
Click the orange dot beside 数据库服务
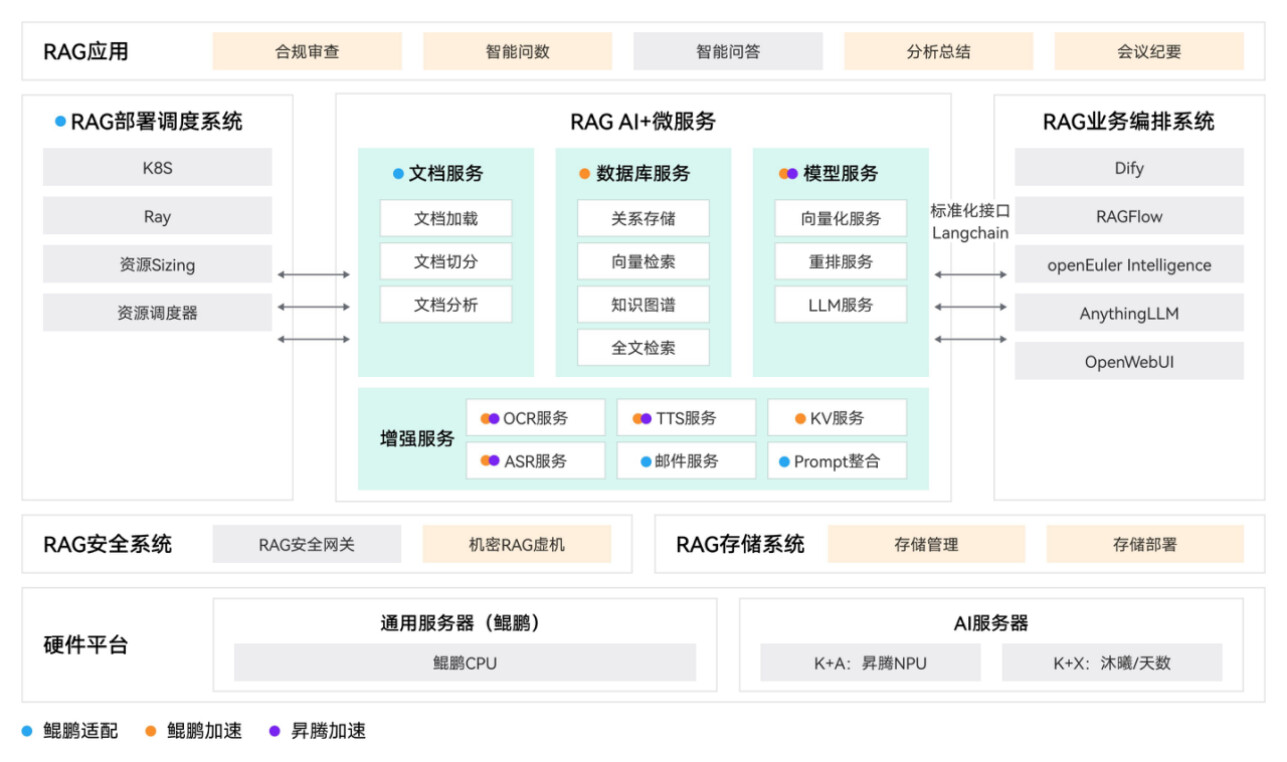(584, 174)
